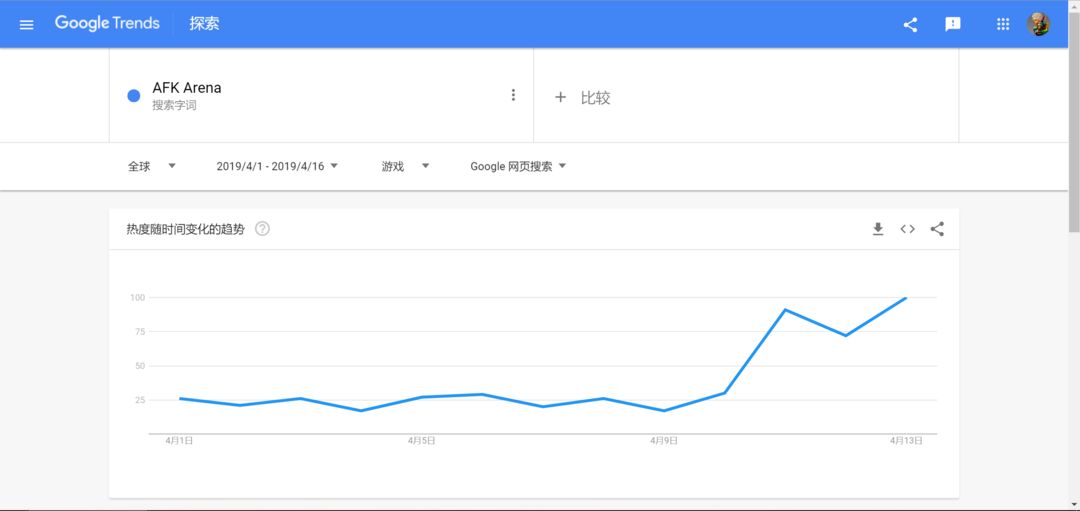
Task: Add a comparison term (比较)
Action: tap(583, 98)
